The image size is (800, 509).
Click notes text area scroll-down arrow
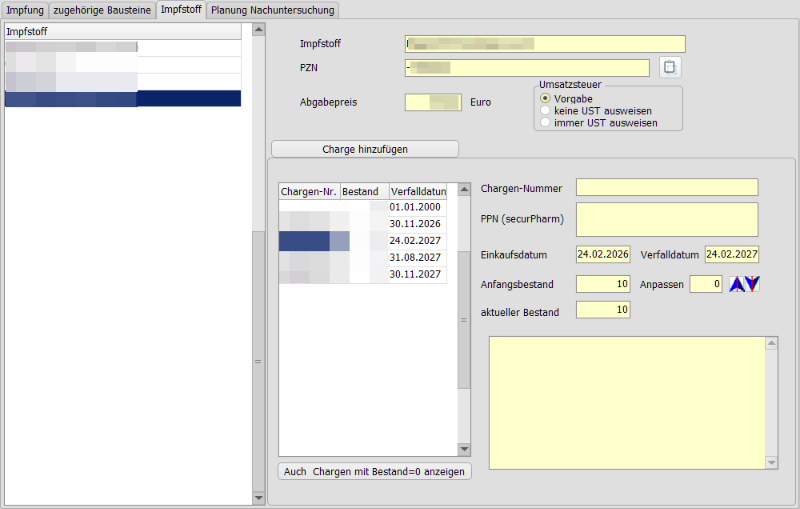click(771, 462)
